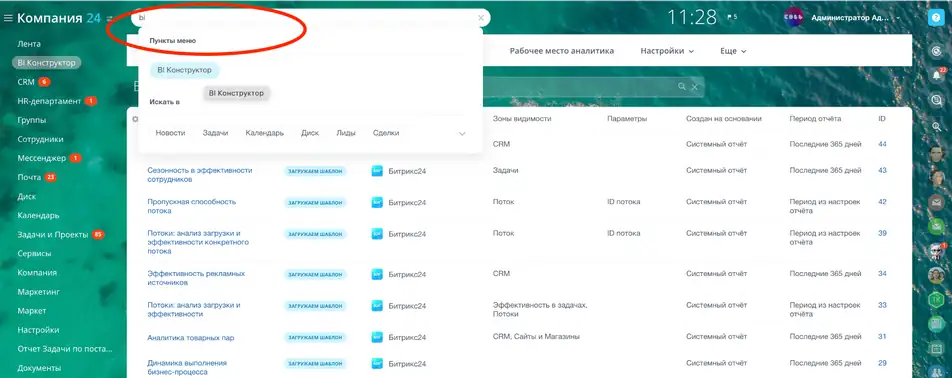Open Группы in left menu
The image size is (952, 378).
click(32, 120)
